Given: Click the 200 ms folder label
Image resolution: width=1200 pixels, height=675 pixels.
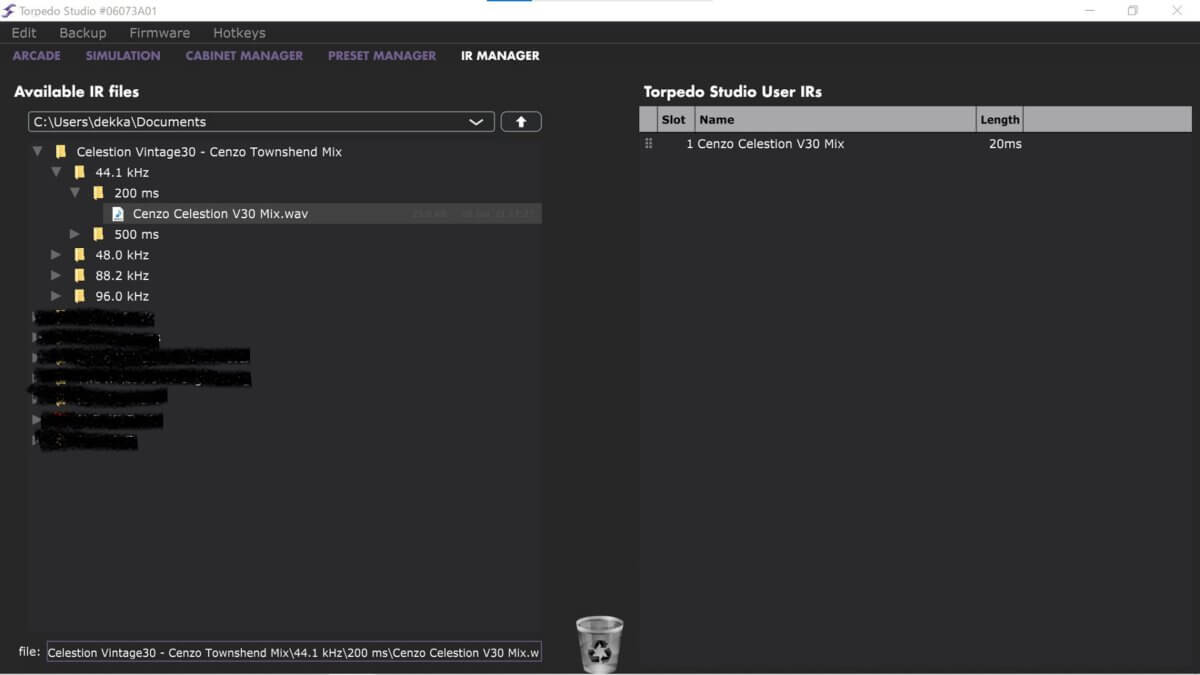Looking at the screenshot, I should coord(137,193).
